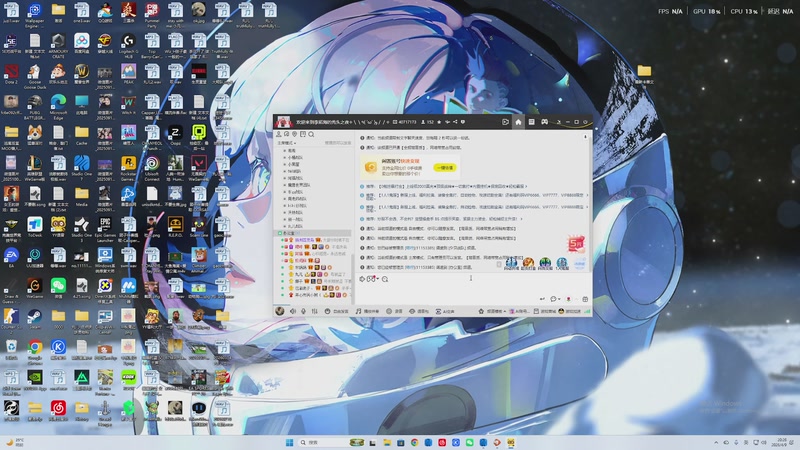
Task: Open the speech bubble dropdown near the send area
Action: click(x=555, y=299)
